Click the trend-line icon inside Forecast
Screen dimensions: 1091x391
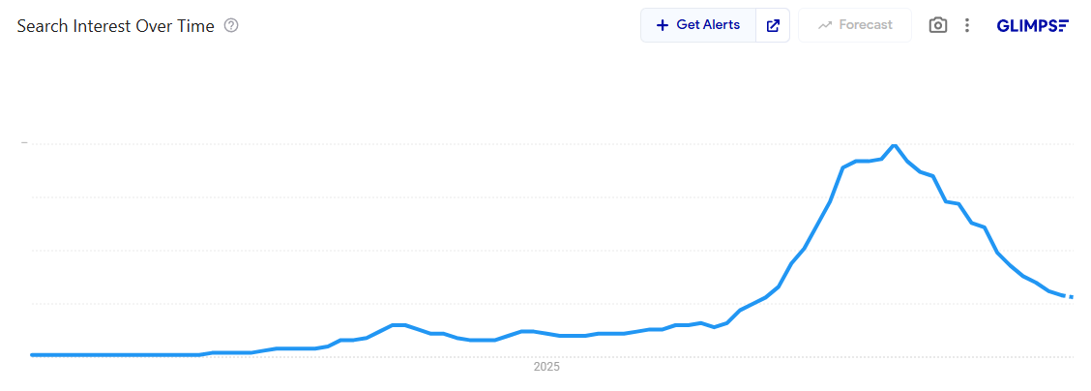(825, 26)
